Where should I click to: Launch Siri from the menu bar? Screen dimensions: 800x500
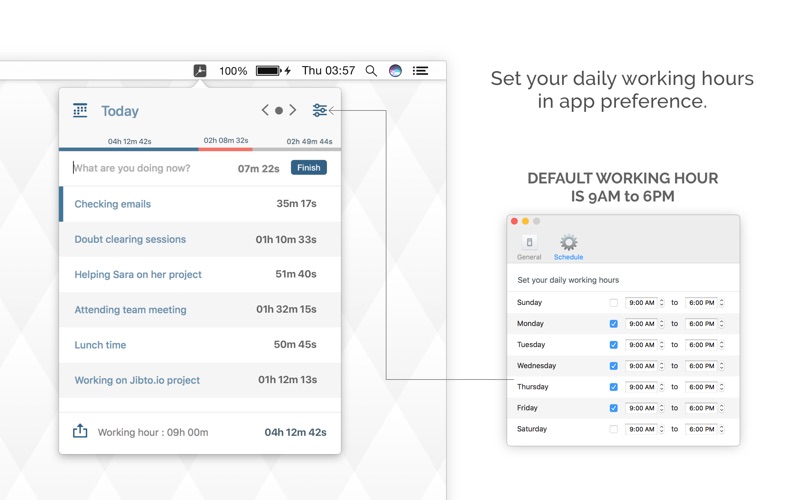coord(395,70)
